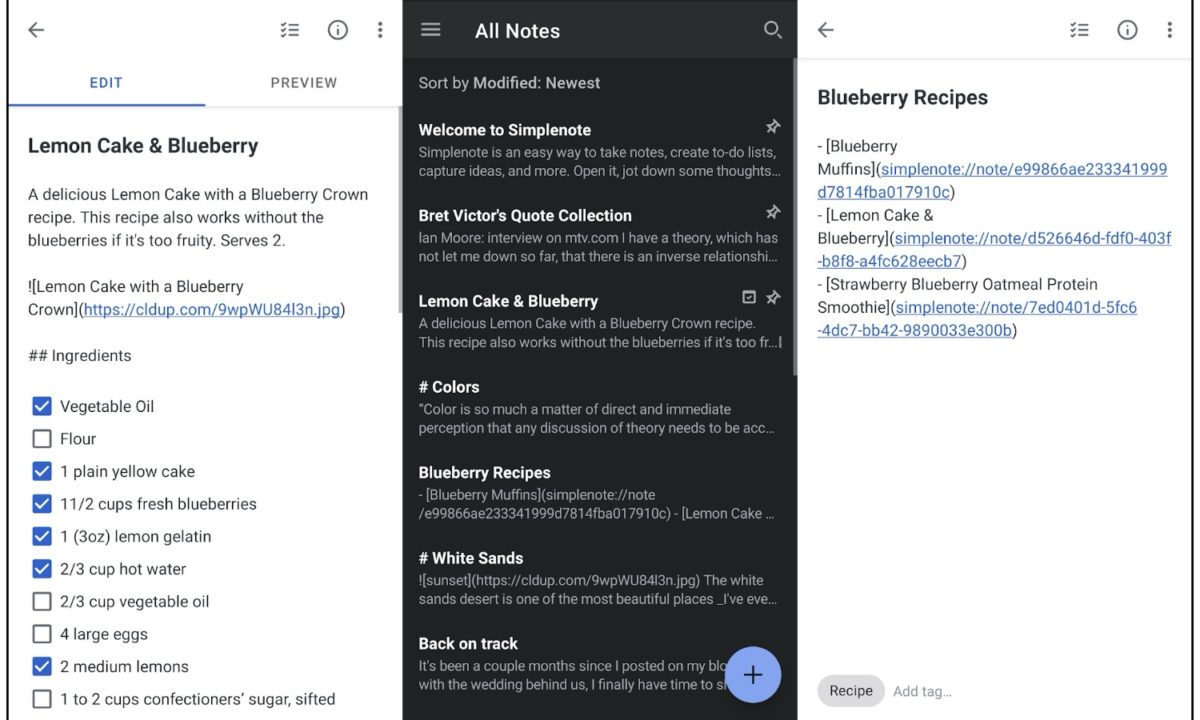Open the overflow menu on Blueberry Recipes
This screenshot has width=1200, height=720.
pyautogui.click(x=1169, y=30)
